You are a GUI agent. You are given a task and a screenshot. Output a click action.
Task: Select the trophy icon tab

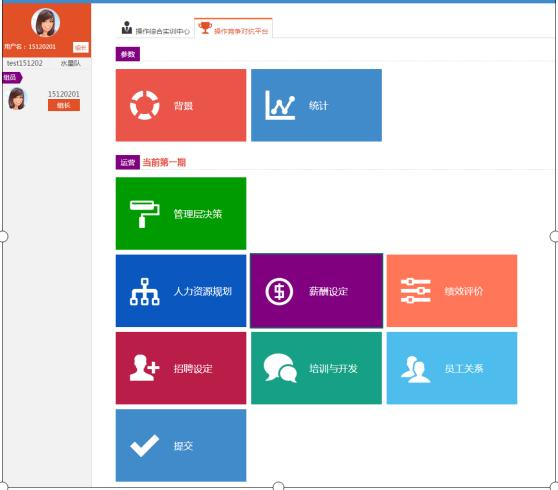coord(233,28)
